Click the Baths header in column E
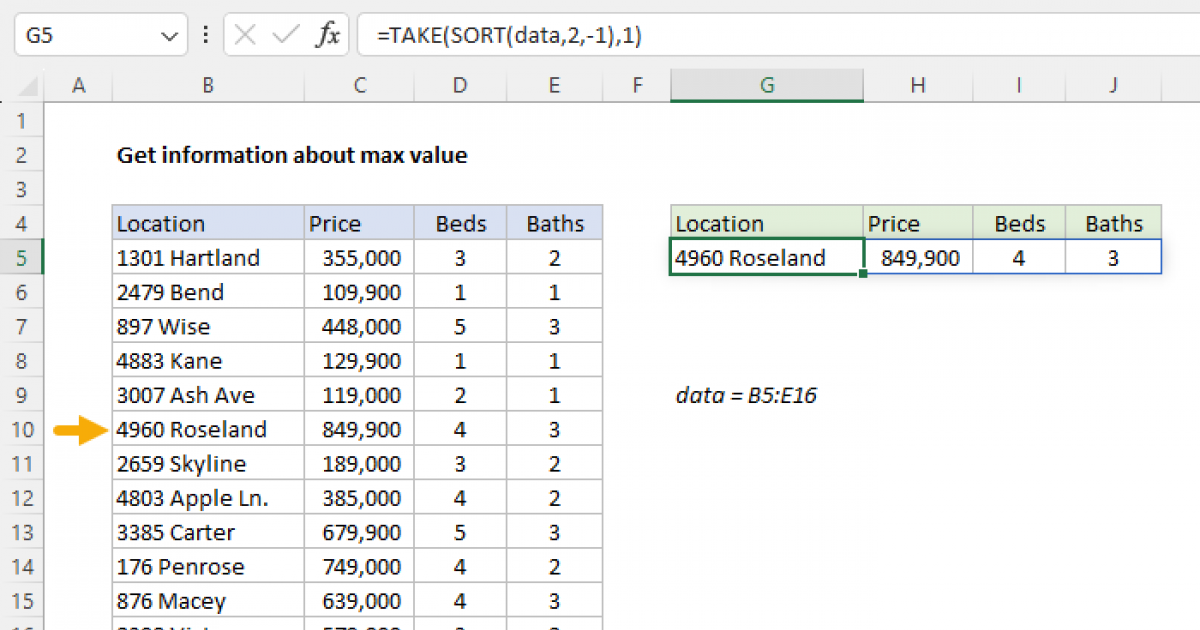Image resolution: width=1200 pixels, height=630 pixels. pos(555,224)
